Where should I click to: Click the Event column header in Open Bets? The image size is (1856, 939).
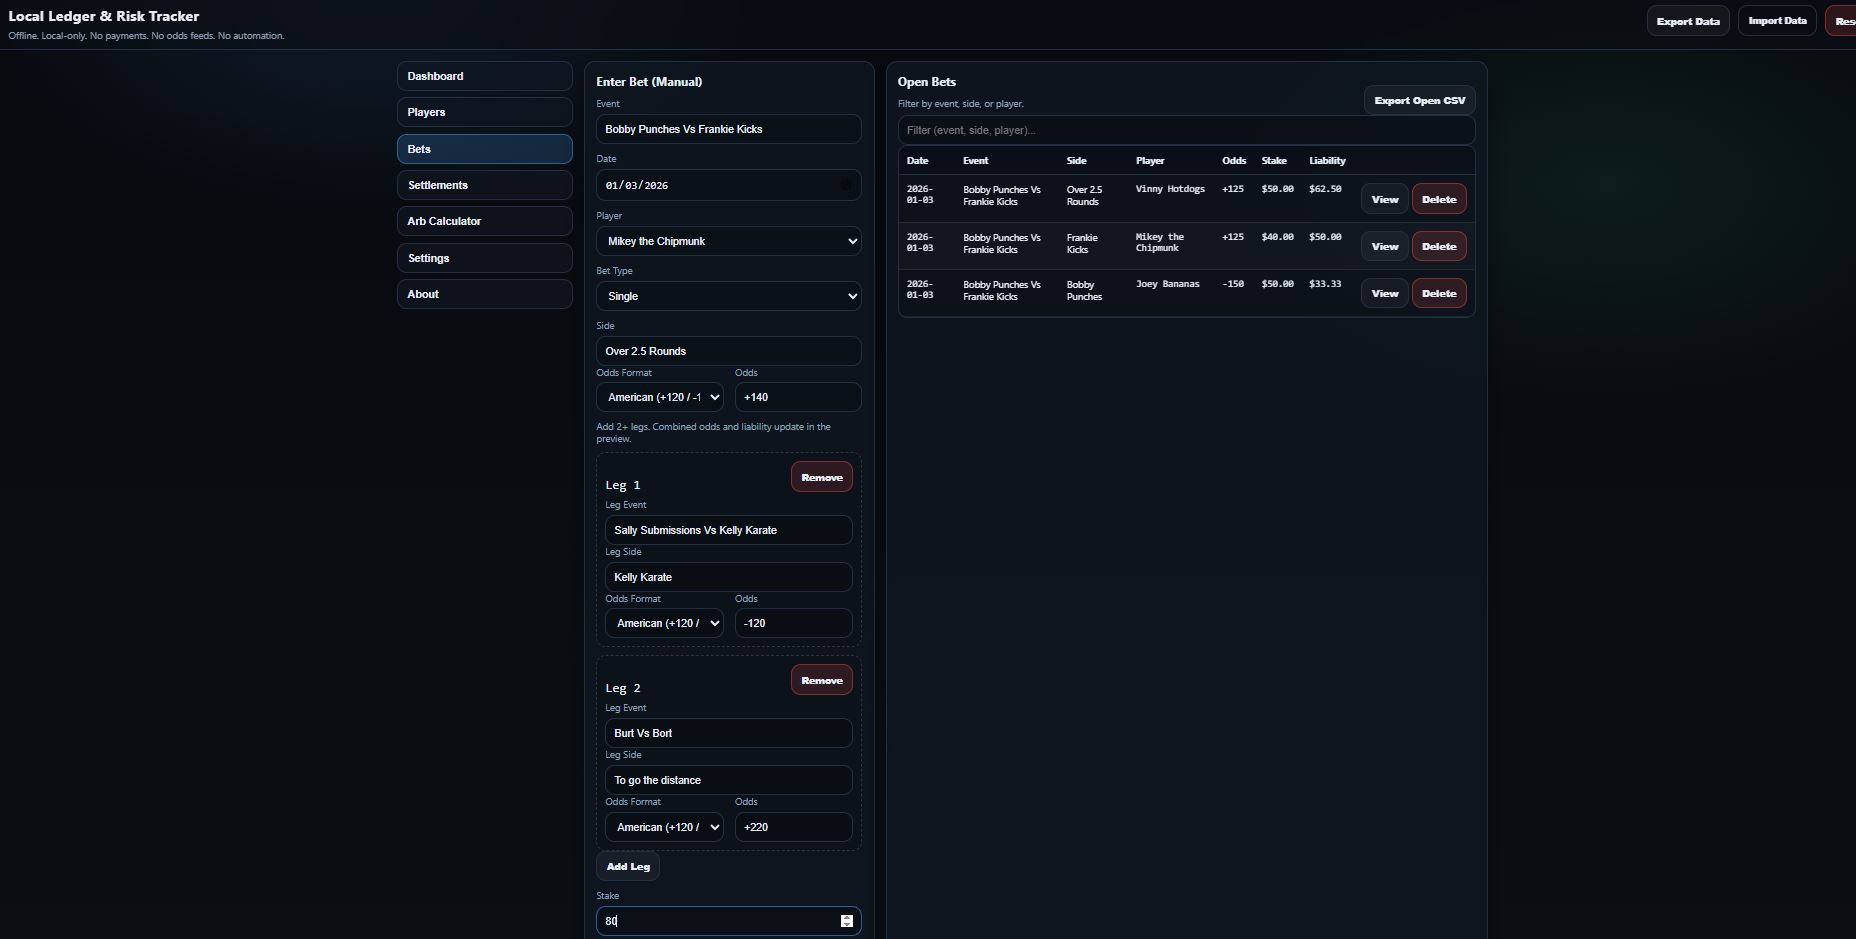click(975, 160)
